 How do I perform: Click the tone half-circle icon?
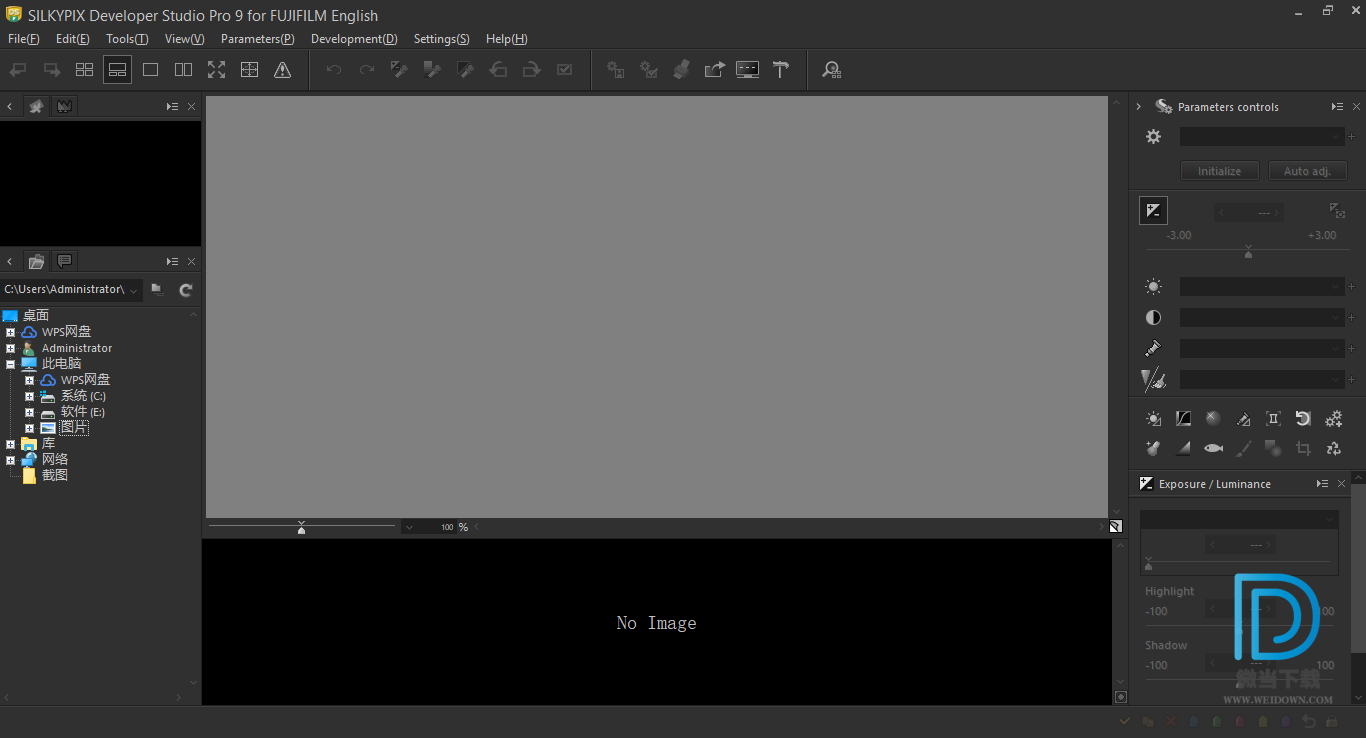coord(1153,317)
